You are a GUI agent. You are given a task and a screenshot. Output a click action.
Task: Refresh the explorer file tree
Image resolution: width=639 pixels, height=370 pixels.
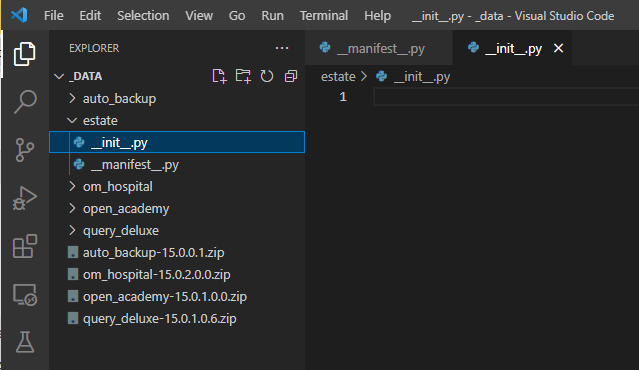coord(267,76)
